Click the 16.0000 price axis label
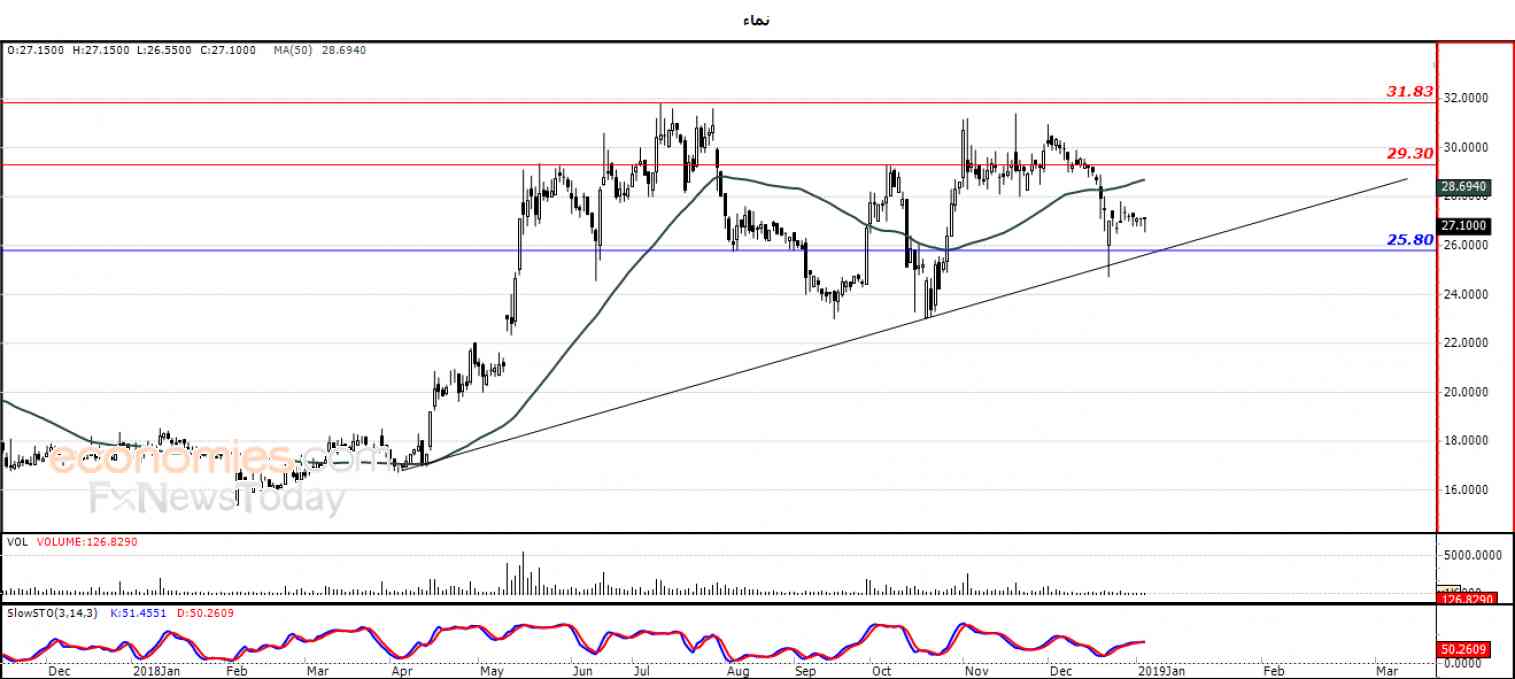This screenshot has width=1515, height=679. [x=1466, y=490]
